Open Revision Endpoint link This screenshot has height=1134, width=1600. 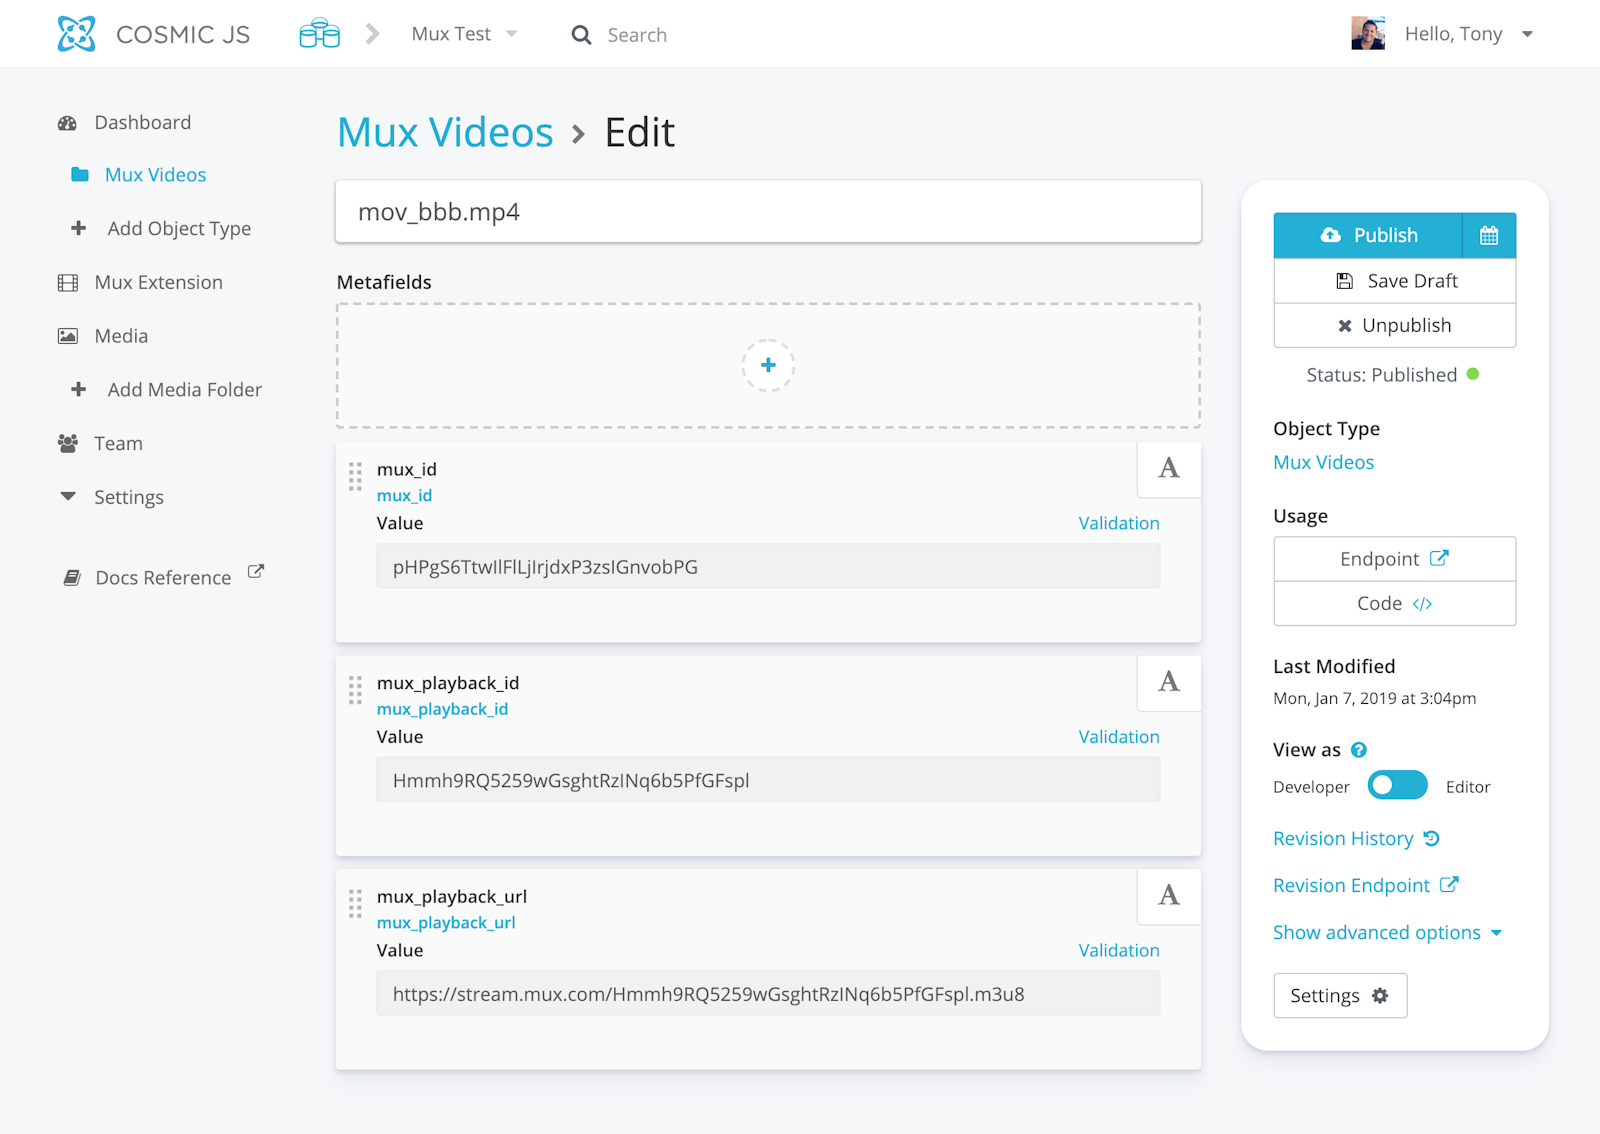1365,885
